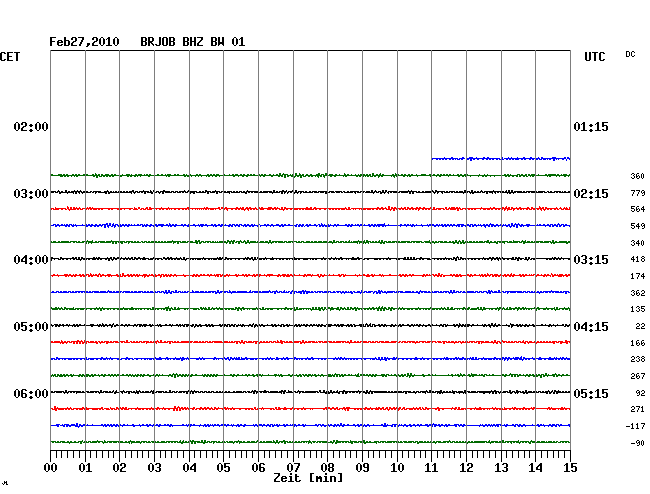Click the date text "Feb27,2010"

pyautogui.click(x=84, y=42)
